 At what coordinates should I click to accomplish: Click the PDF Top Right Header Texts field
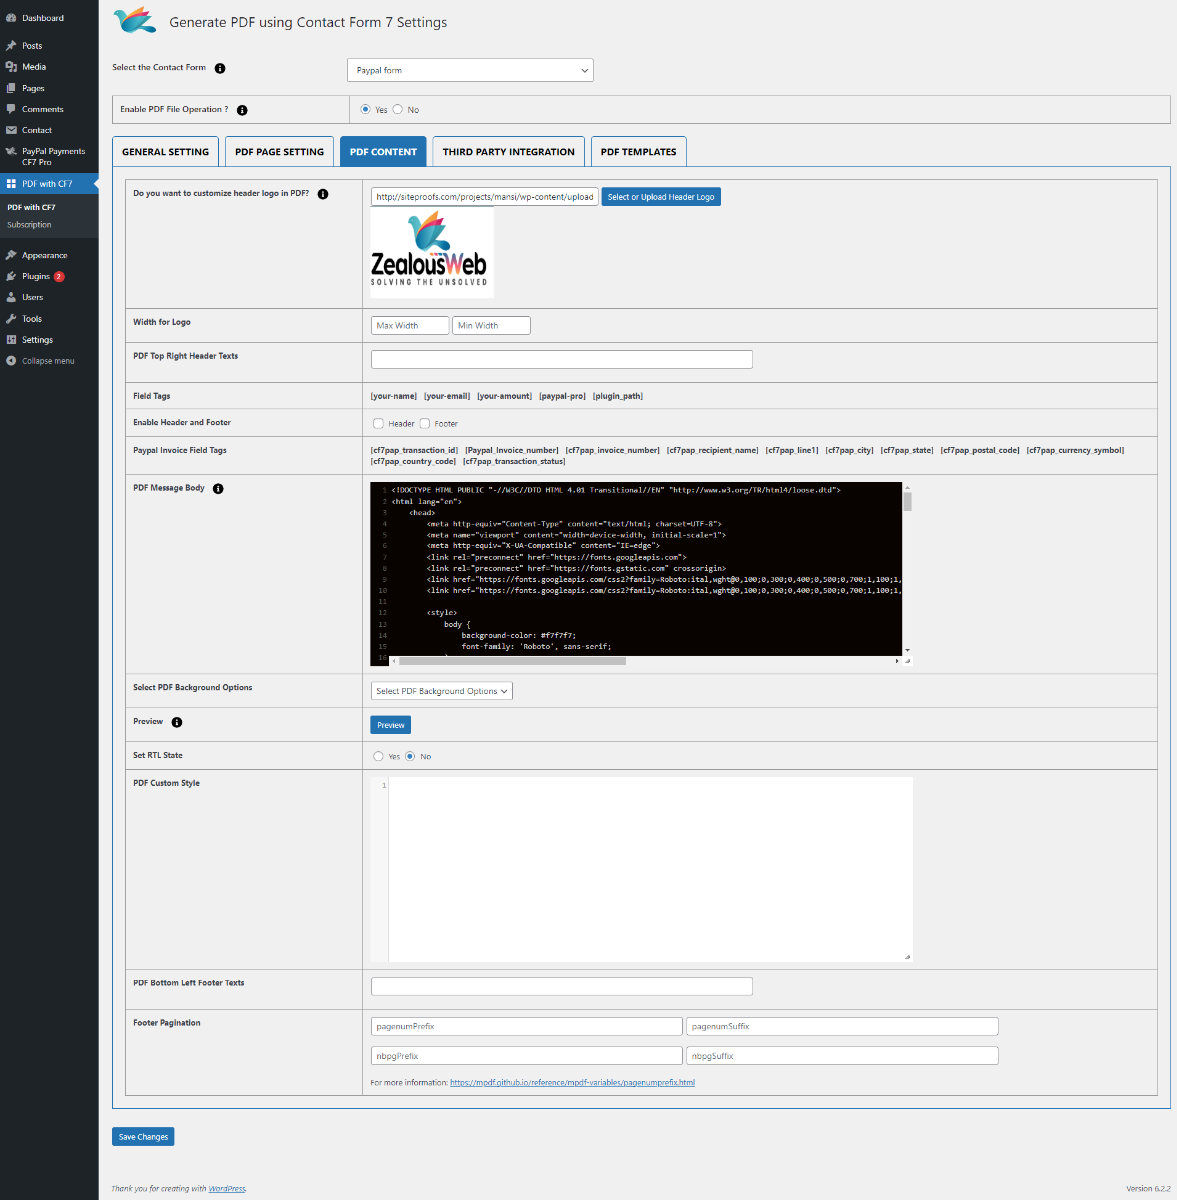(561, 360)
